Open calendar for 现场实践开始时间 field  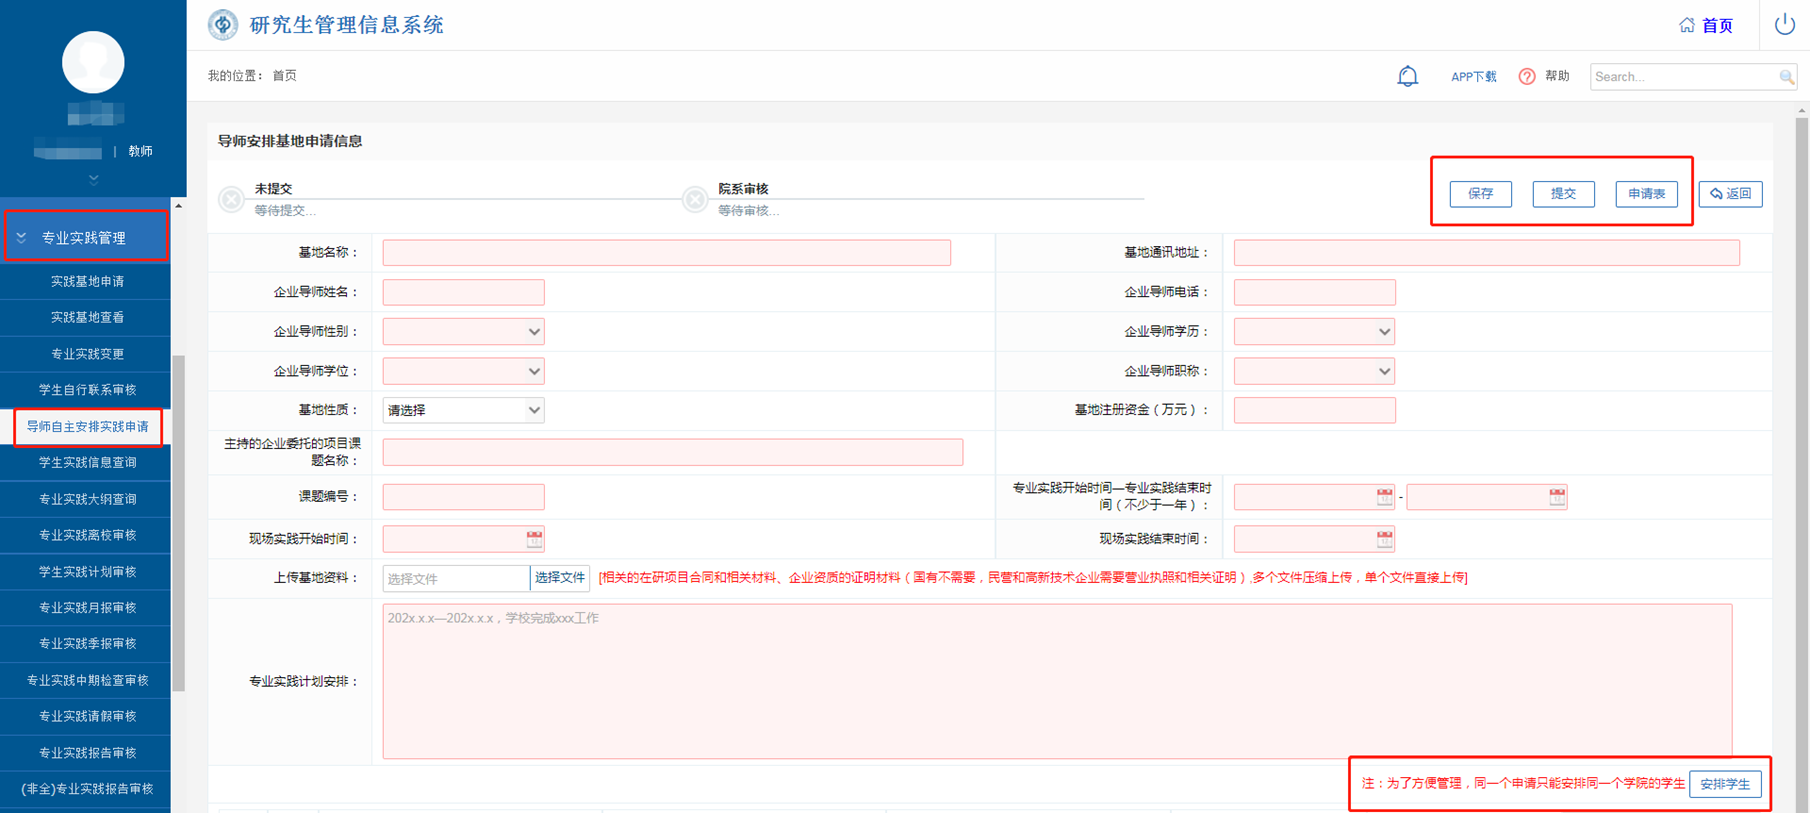(x=535, y=539)
